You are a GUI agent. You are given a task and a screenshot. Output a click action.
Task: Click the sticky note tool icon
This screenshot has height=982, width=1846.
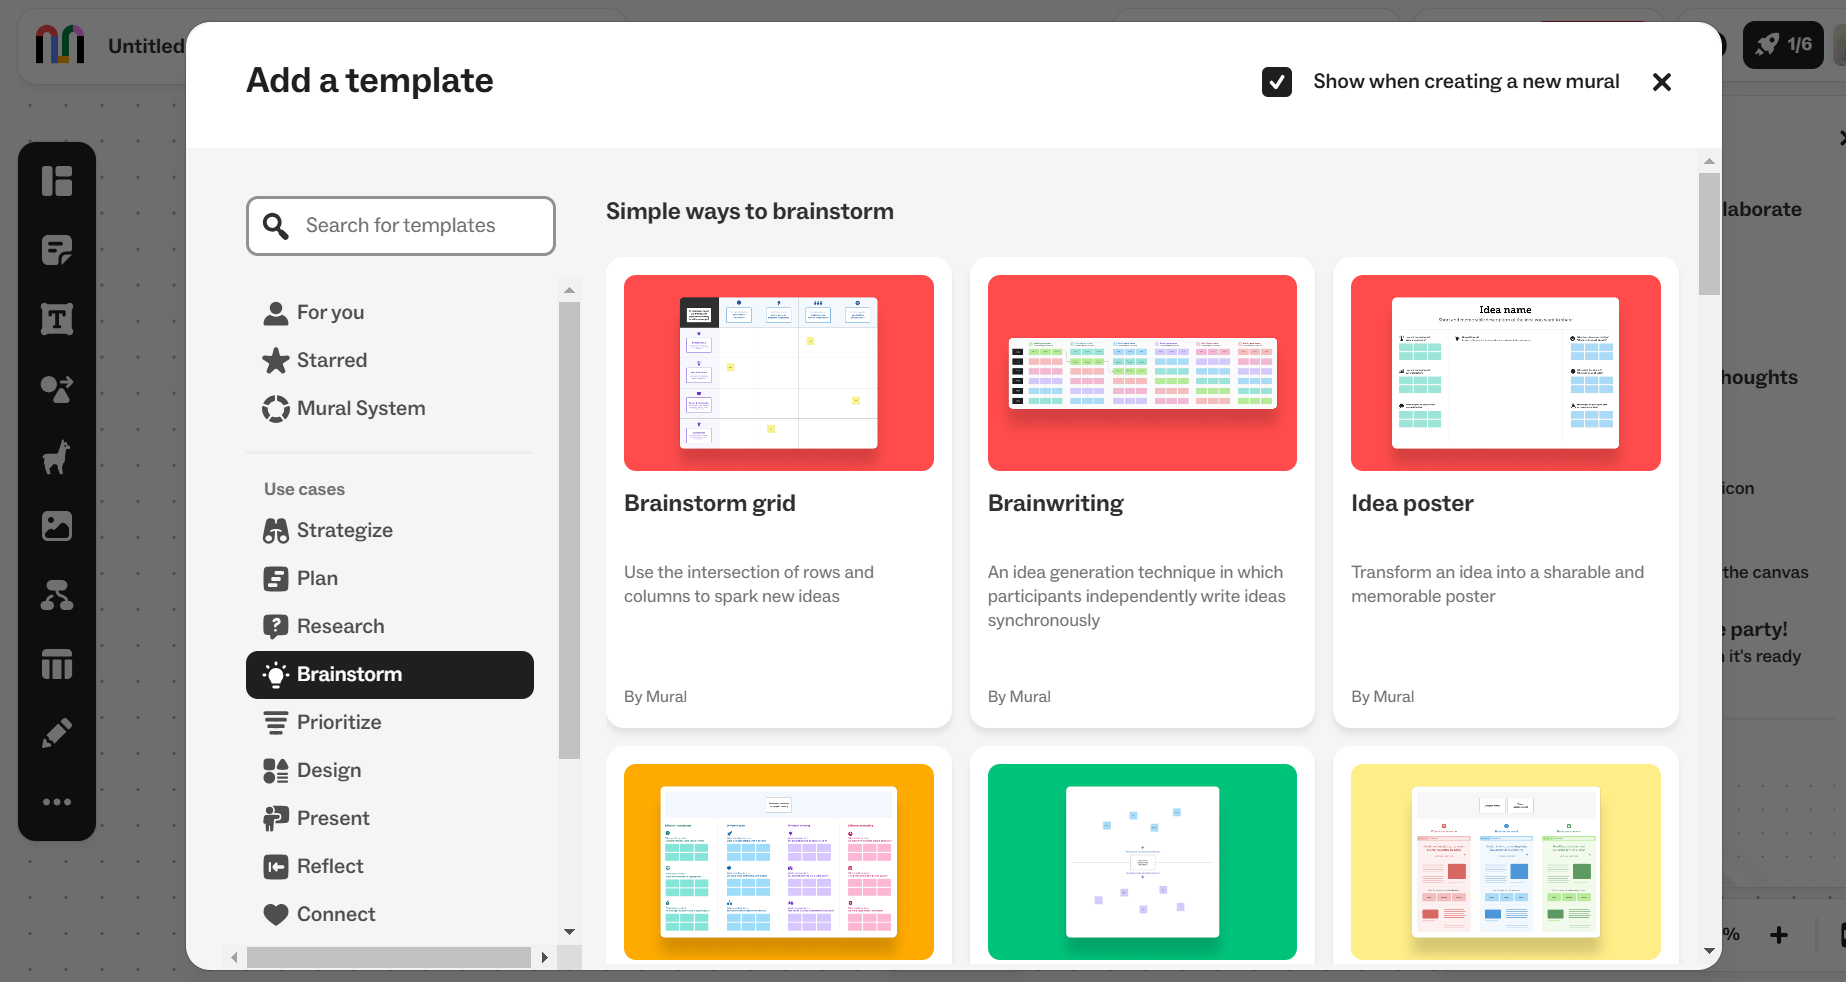(57, 250)
